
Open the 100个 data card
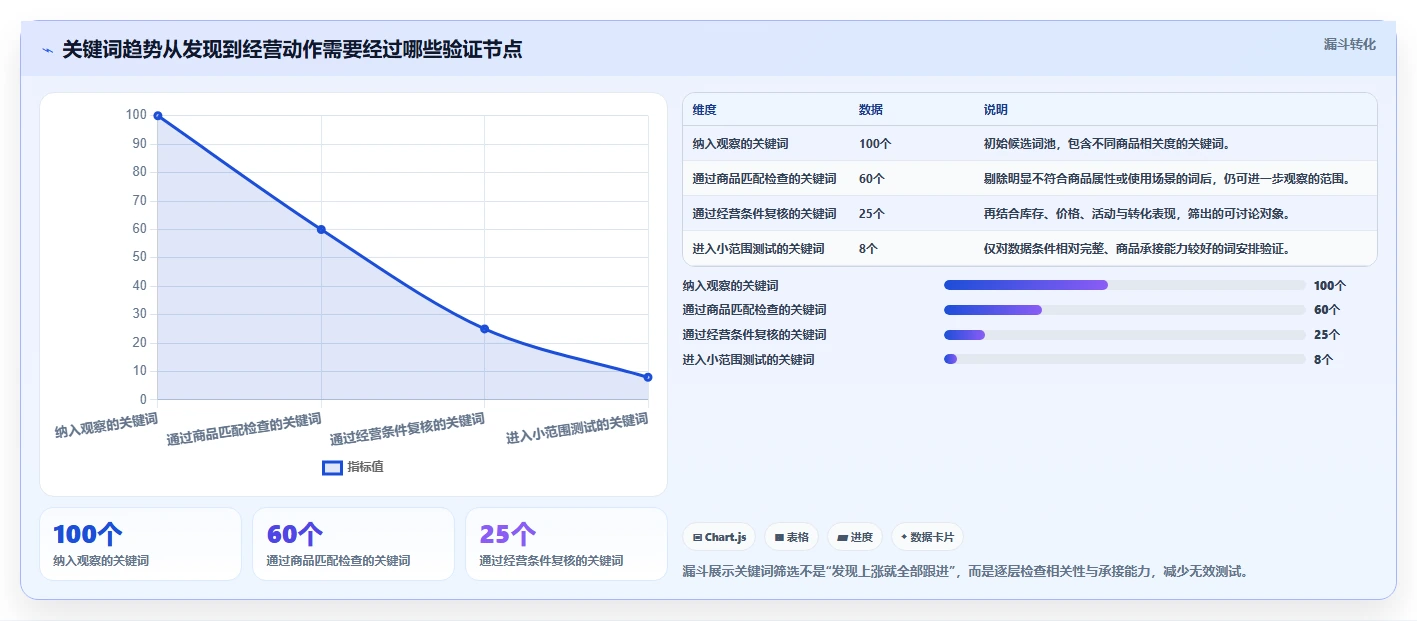click(141, 544)
